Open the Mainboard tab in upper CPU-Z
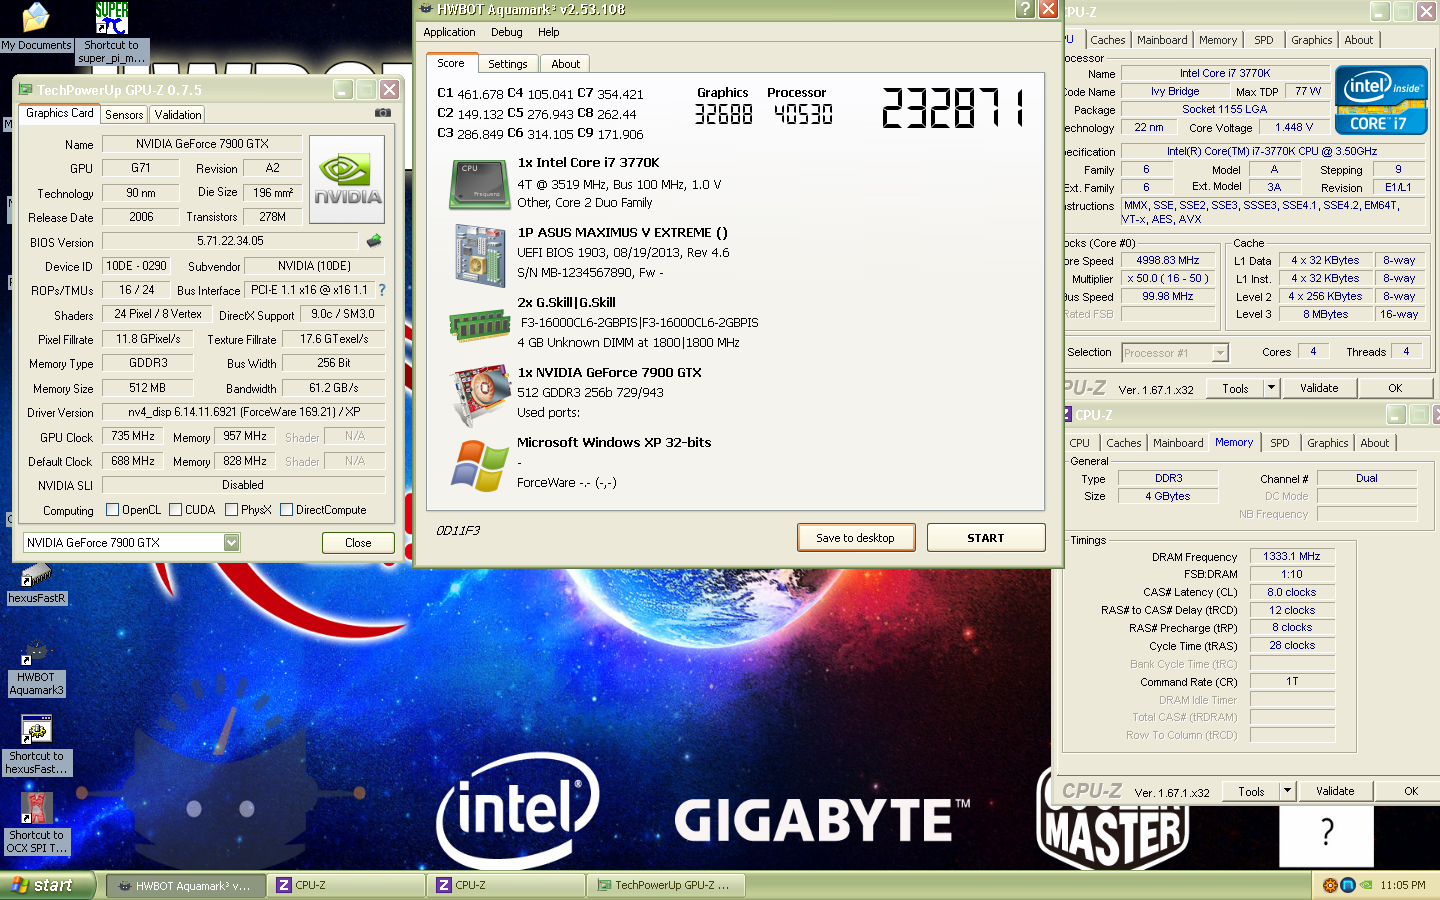The width and height of the screenshot is (1440, 900). point(1162,40)
